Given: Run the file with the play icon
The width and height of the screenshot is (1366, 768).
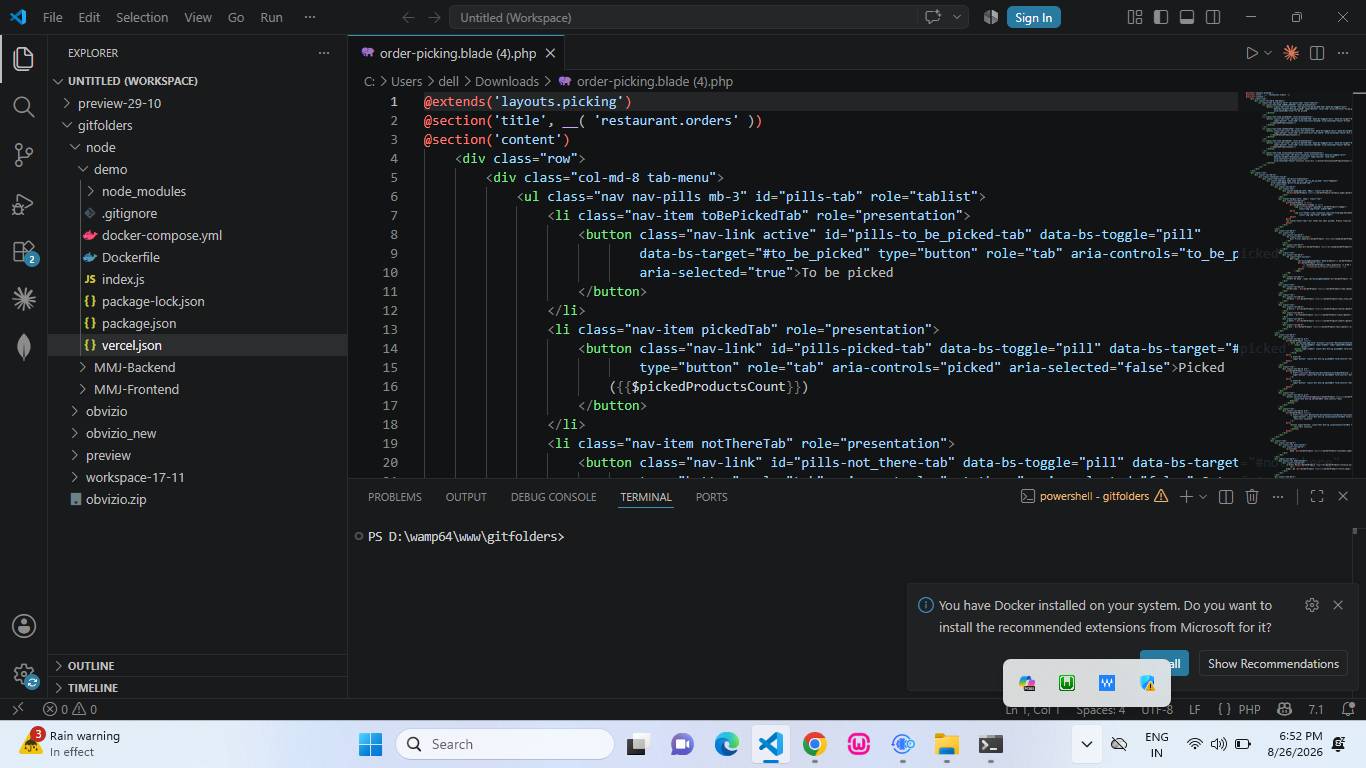Looking at the screenshot, I should [x=1251, y=53].
